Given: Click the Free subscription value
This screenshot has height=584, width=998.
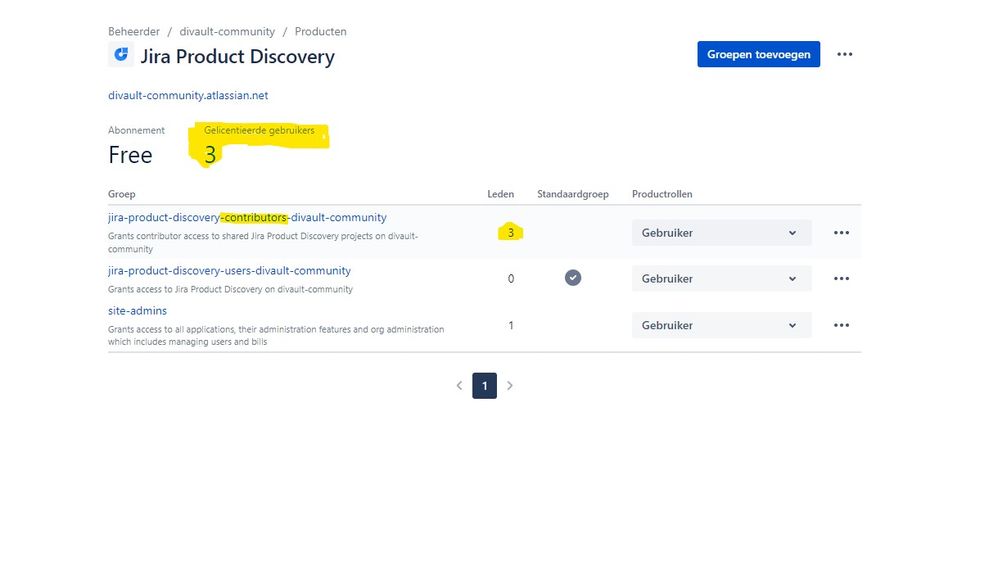Looking at the screenshot, I should 130,155.
